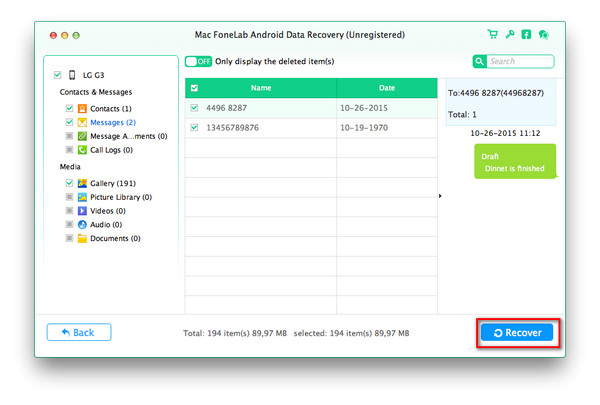This screenshot has width=600, height=405.
Task: Click the Draft Dinner is finished bubble
Action: 515,162
